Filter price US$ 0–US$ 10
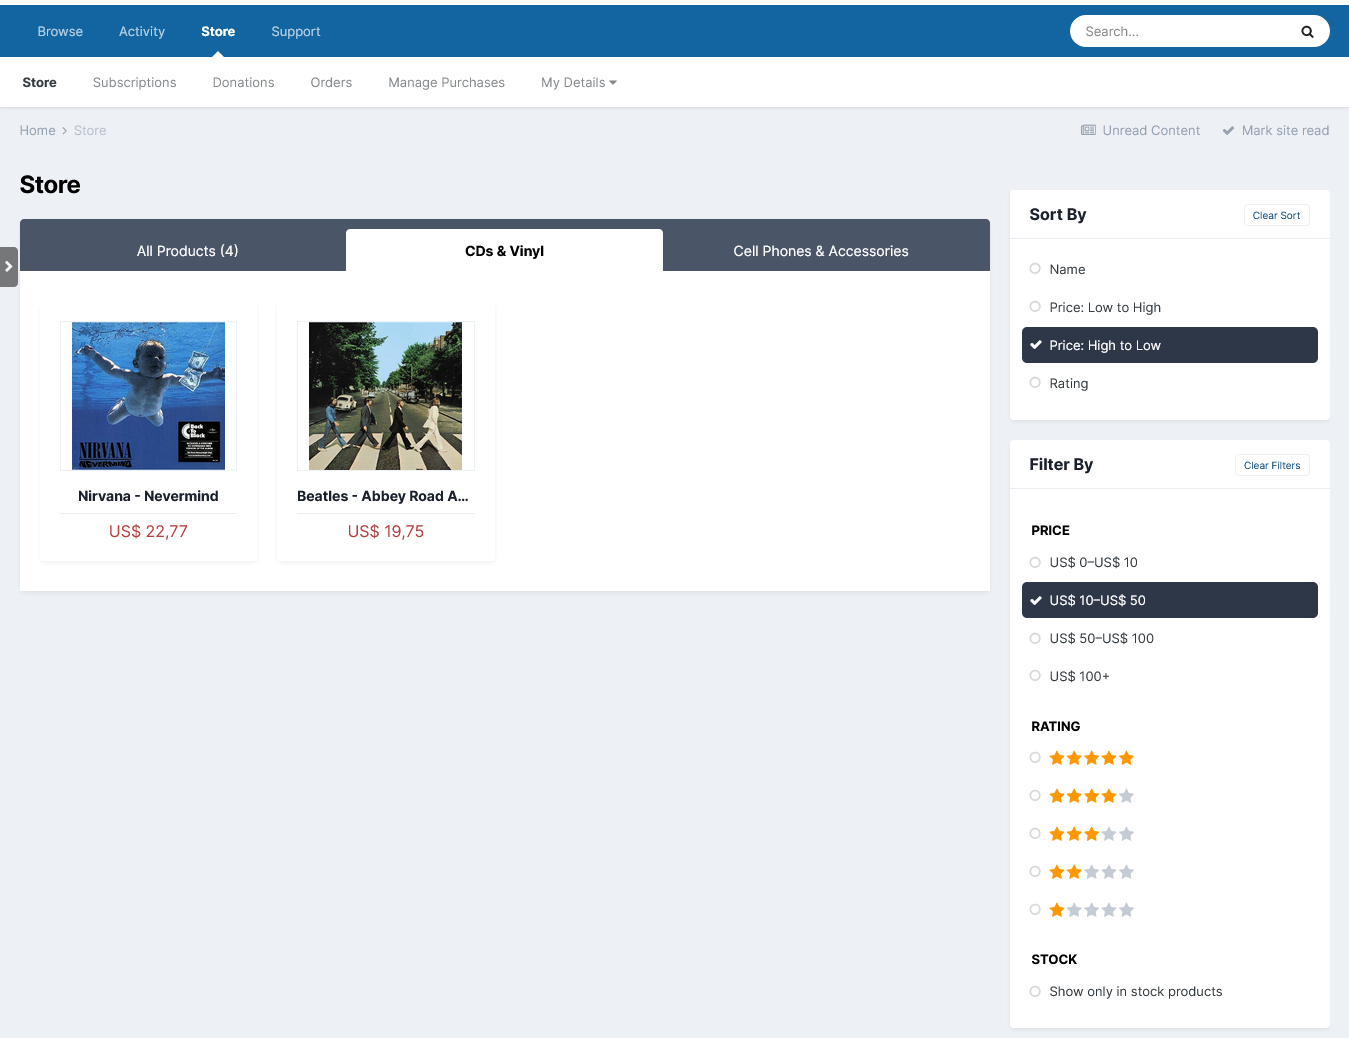 tap(1169, 562)
